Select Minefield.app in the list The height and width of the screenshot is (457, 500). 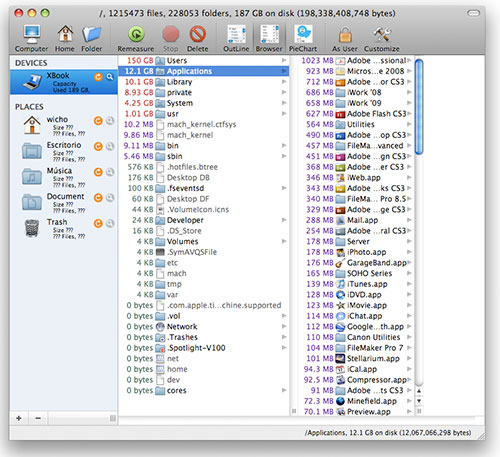coord(356,401)
